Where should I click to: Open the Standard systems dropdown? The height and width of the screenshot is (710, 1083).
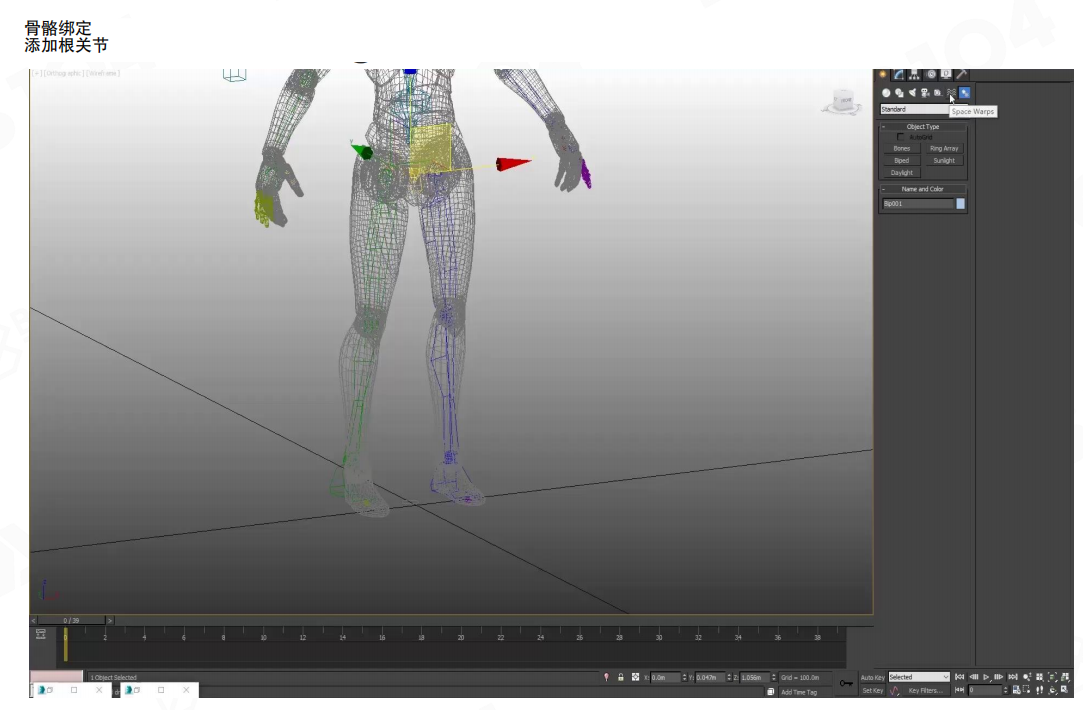(x=922, y=109)
